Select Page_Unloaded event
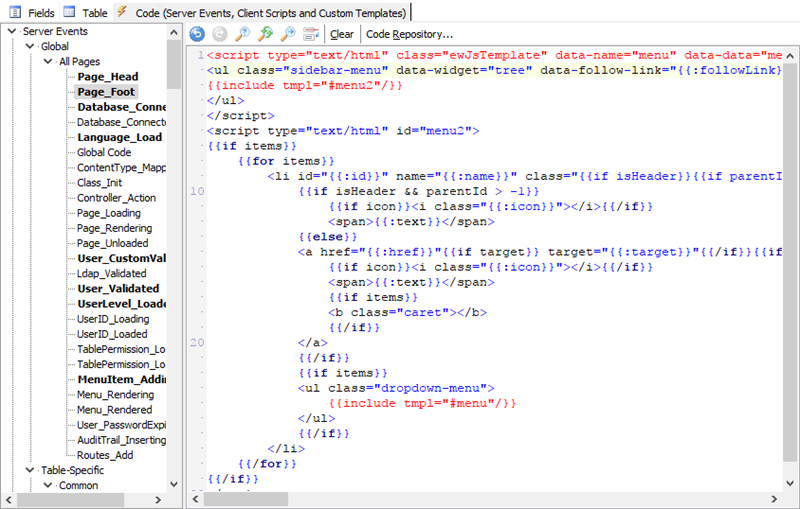Image resolution: width=800 pixels, height=509 pixels. click(x=113, y=243)
